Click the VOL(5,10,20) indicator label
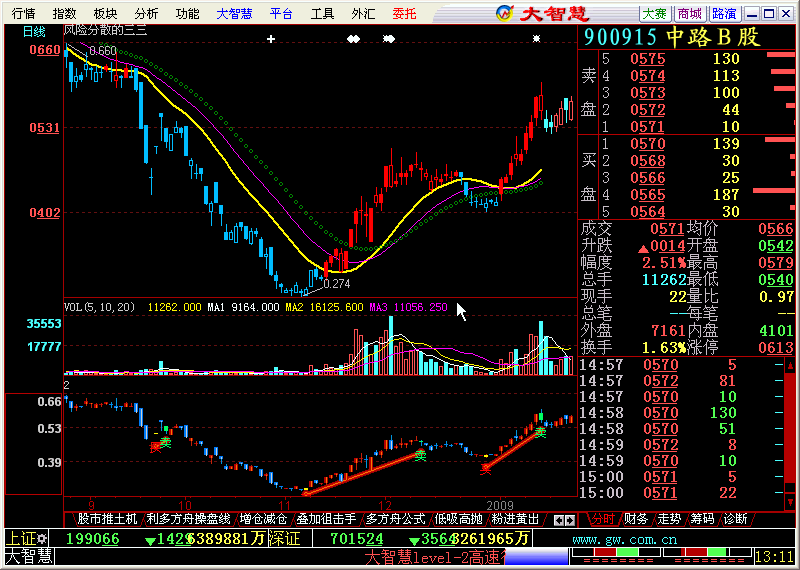Screen dimensions: 800x570 (99, 307)
